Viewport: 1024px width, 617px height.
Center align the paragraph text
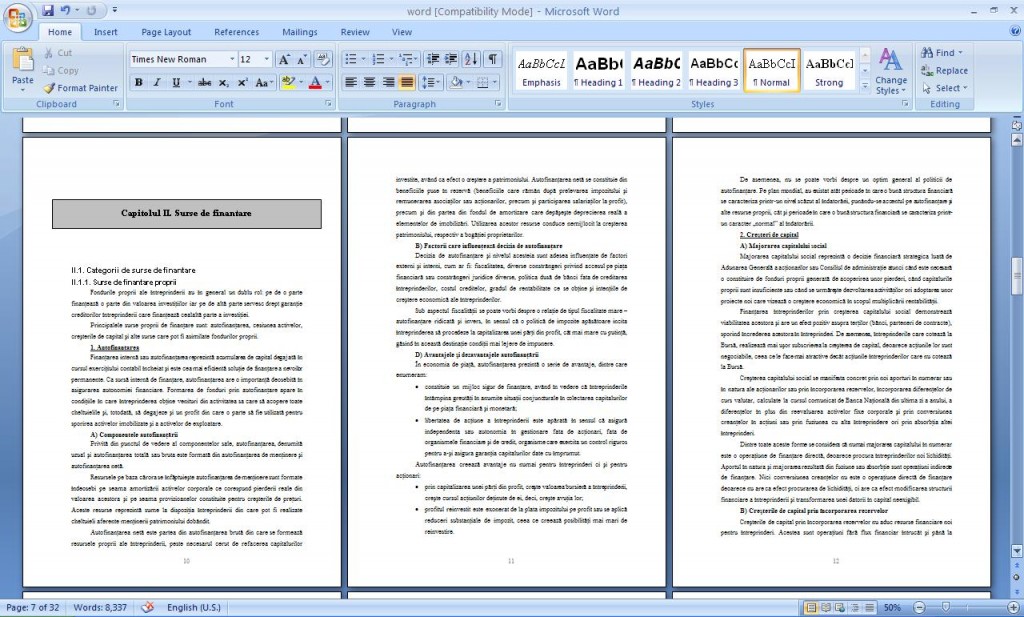369,83
